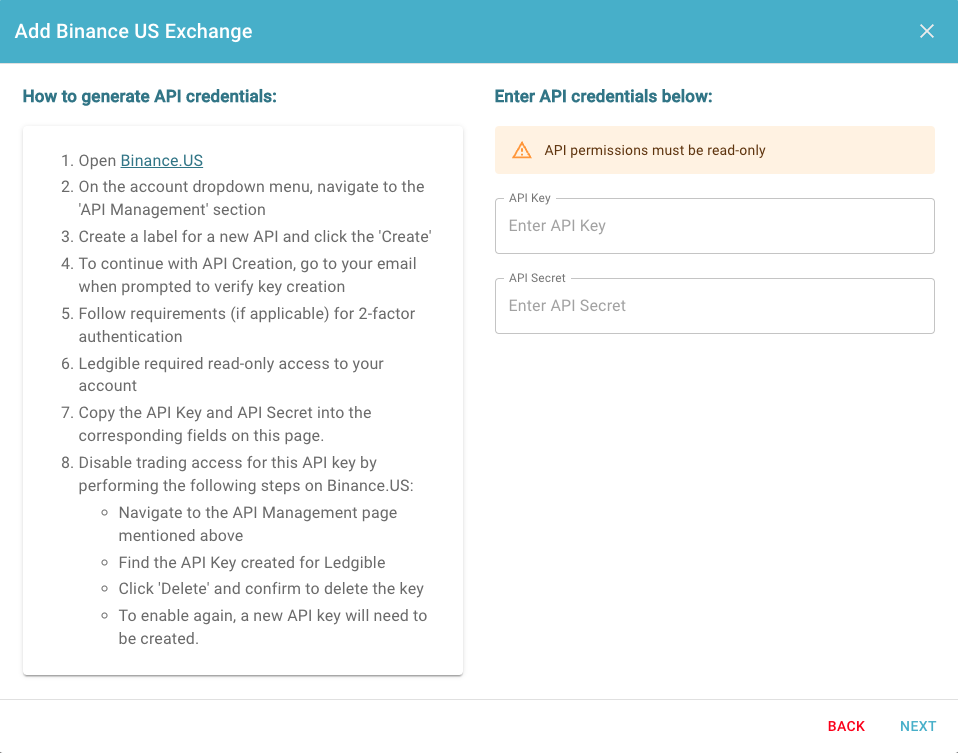The image size is (958, 753).
Task: Close the Add Binance US Exchange dialog
Action: (x=926, y=31)
